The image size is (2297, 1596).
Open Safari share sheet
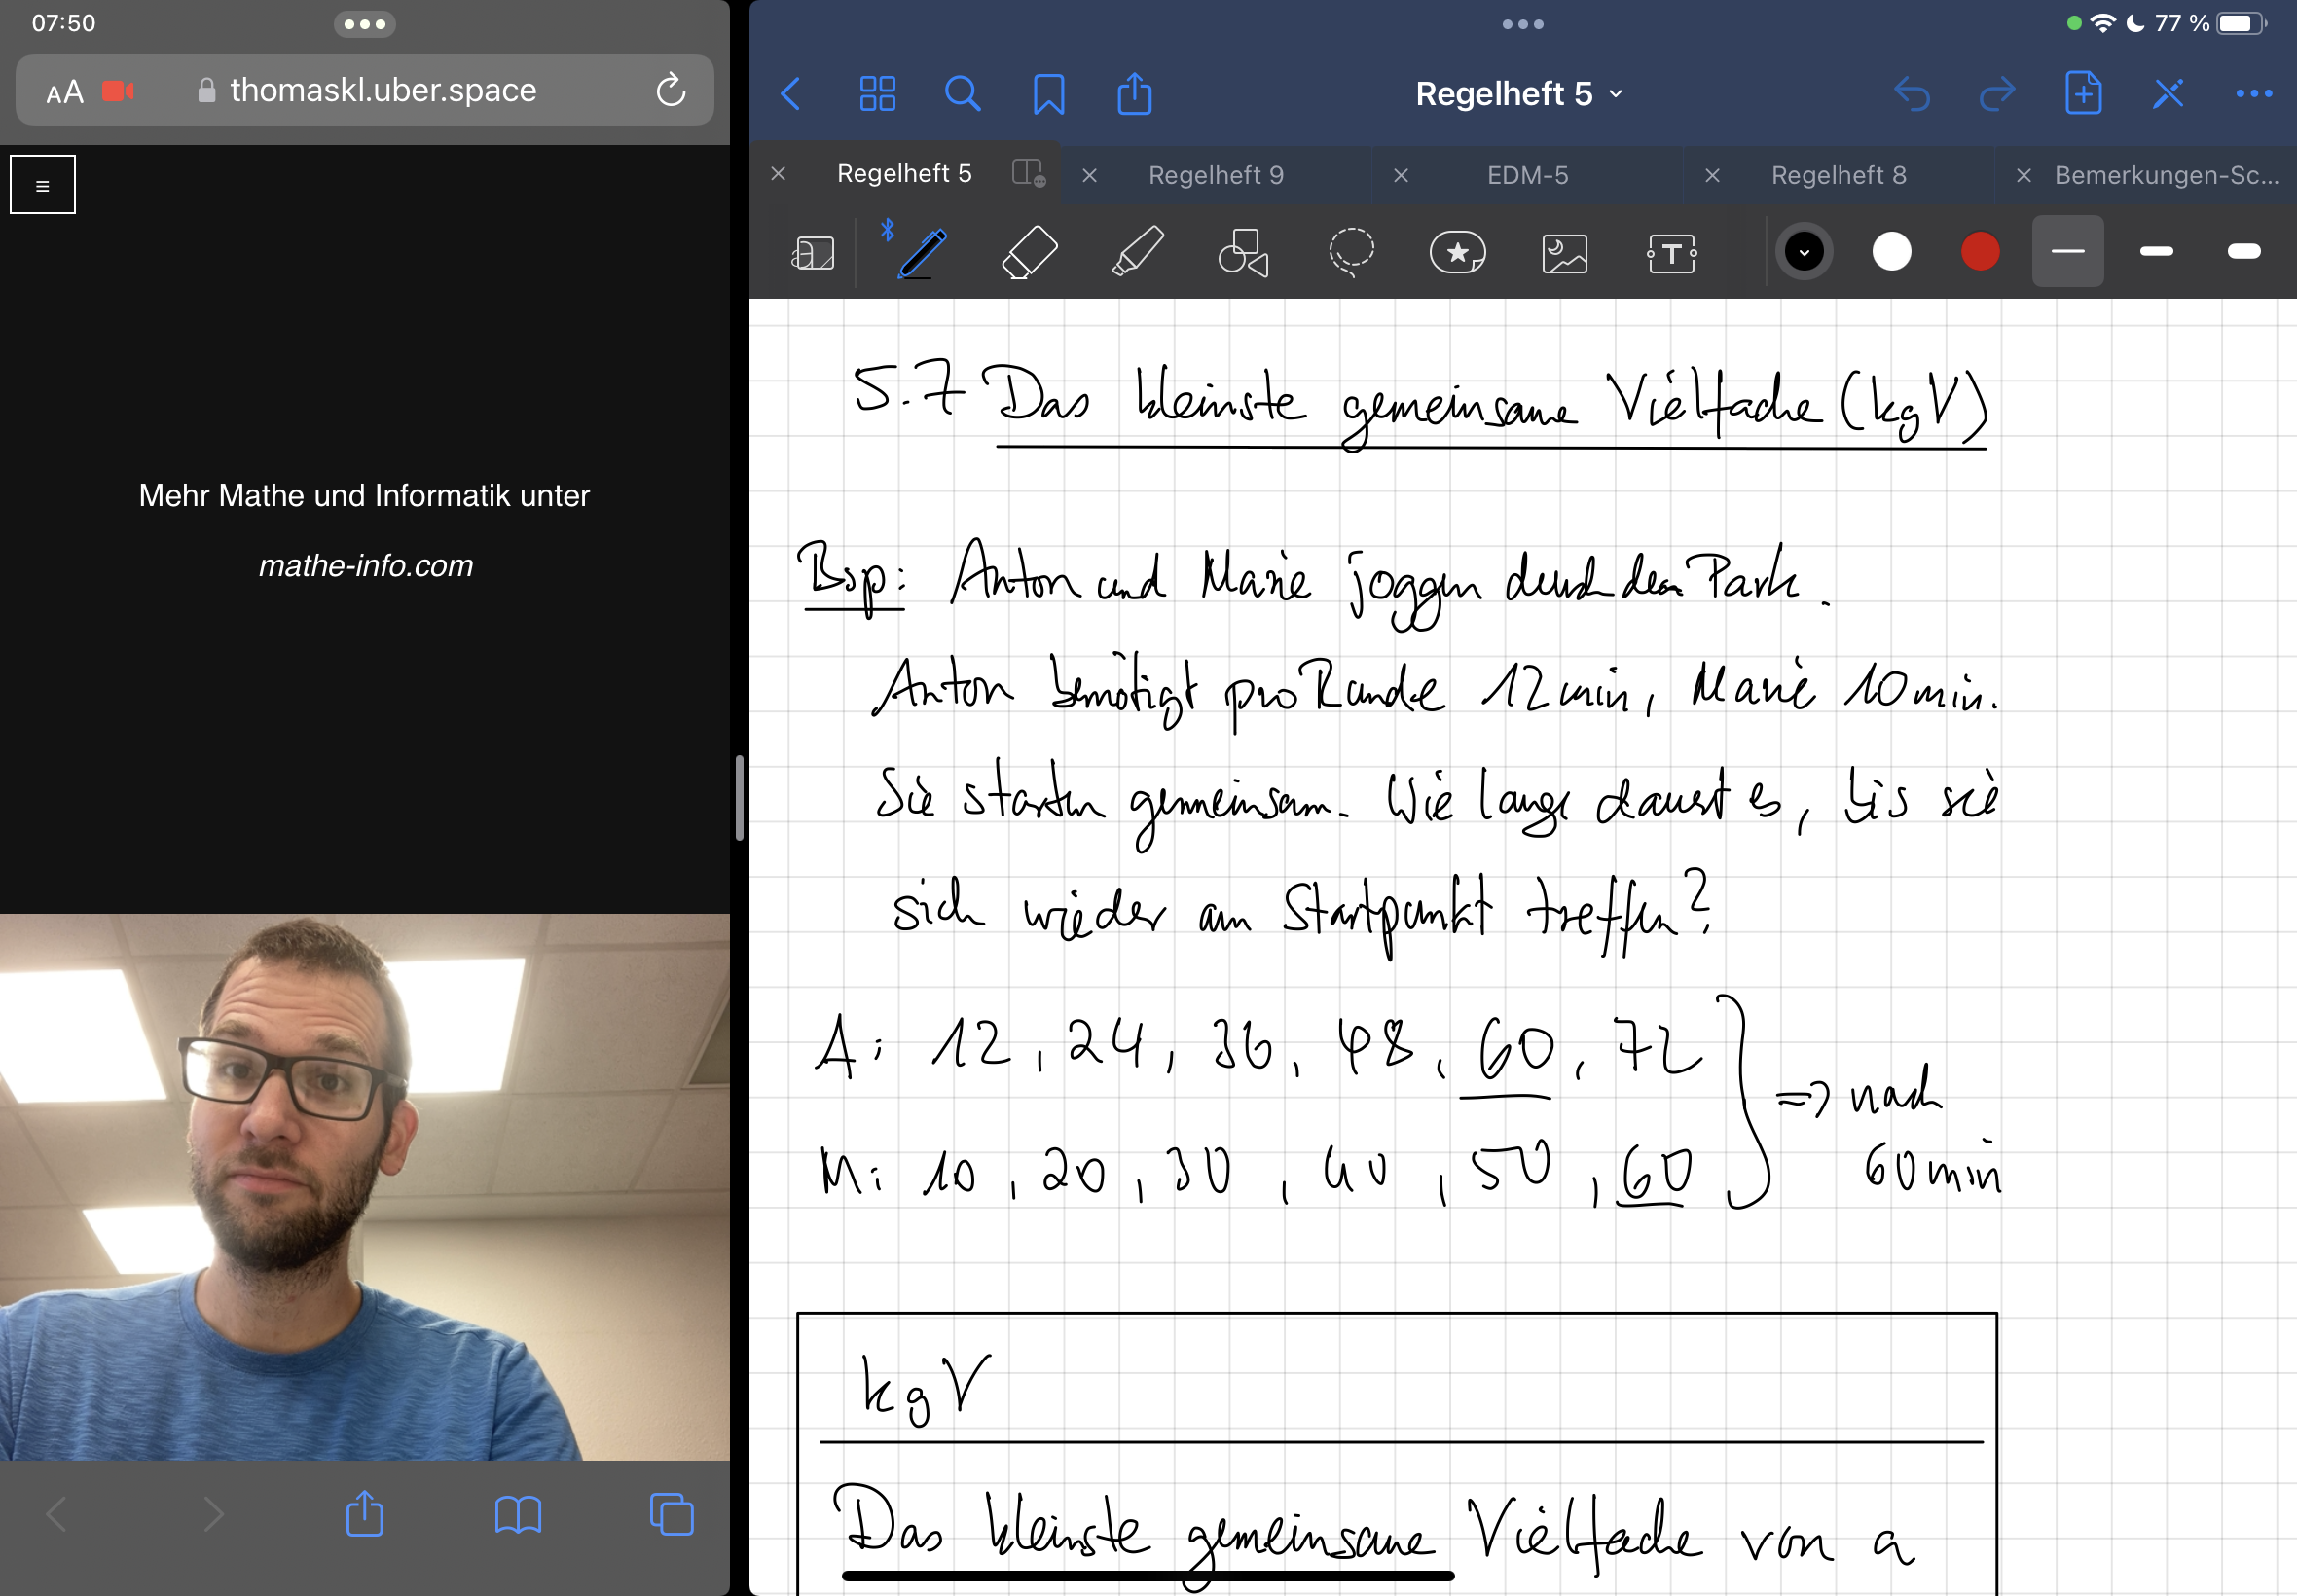[x=364, y=1514]
